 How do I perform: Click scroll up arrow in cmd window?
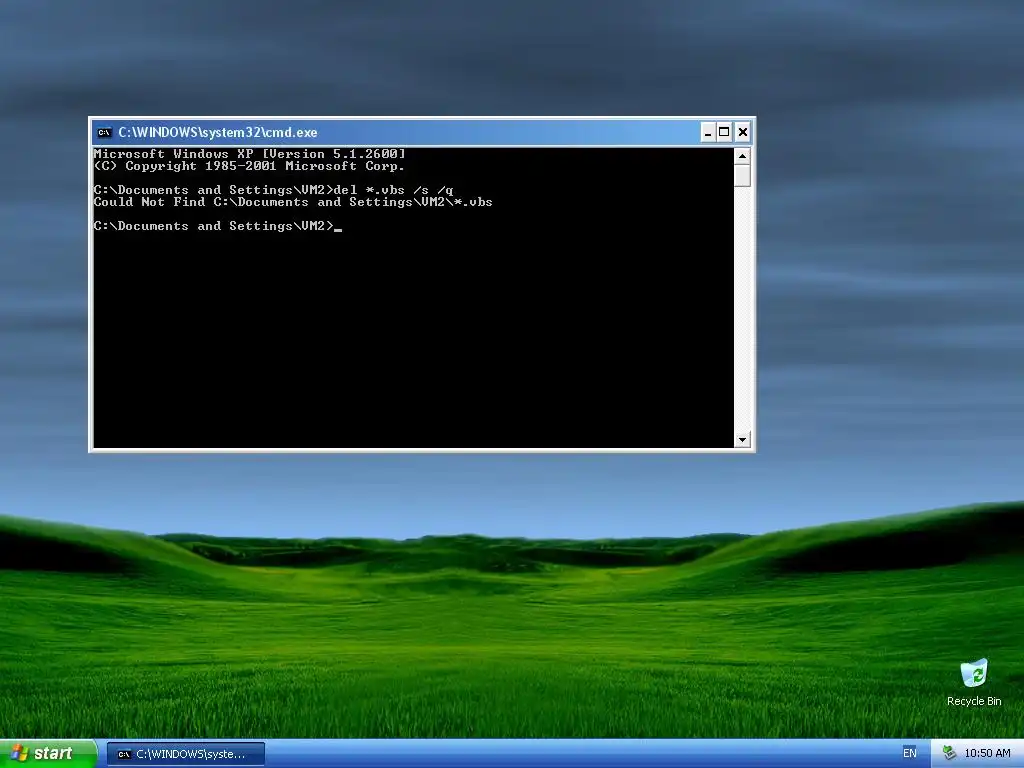tap(742, 156)
